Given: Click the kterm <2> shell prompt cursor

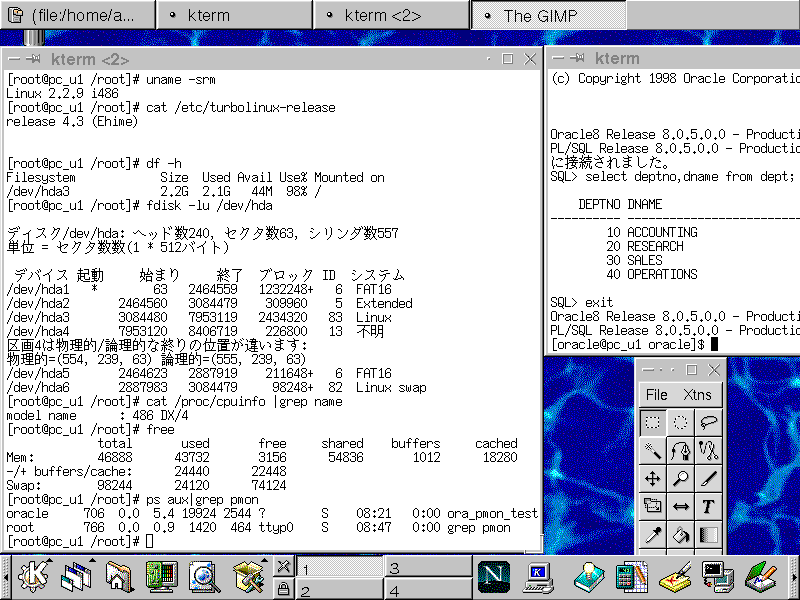Looking at the screenshot, I should tap(149, 541).
